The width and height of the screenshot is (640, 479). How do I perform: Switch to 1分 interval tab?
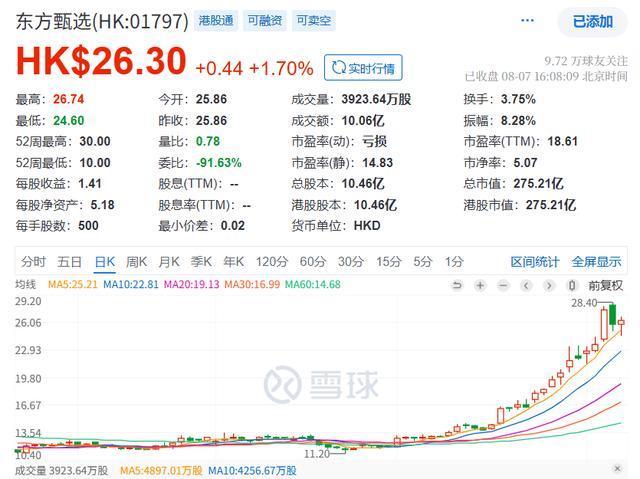454,262
